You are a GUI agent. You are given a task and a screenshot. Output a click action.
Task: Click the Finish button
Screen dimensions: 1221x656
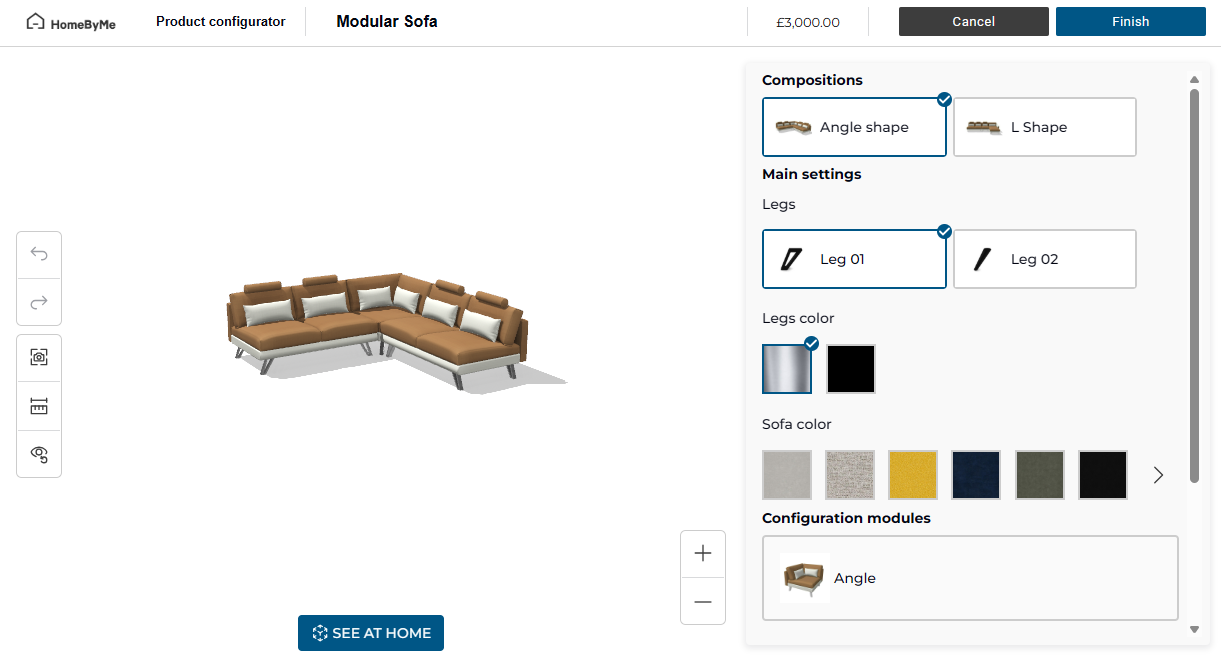coord(1130,22)
